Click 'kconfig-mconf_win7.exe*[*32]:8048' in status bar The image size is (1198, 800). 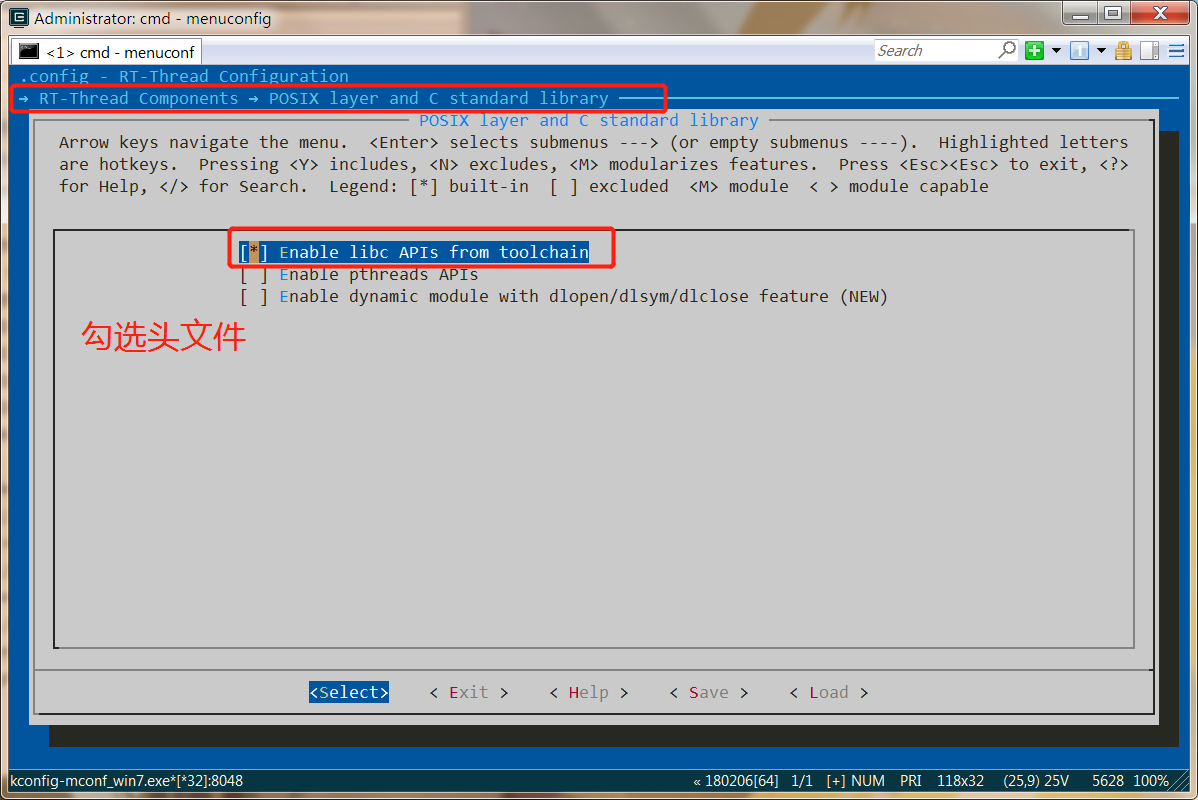tap(126, 781)
